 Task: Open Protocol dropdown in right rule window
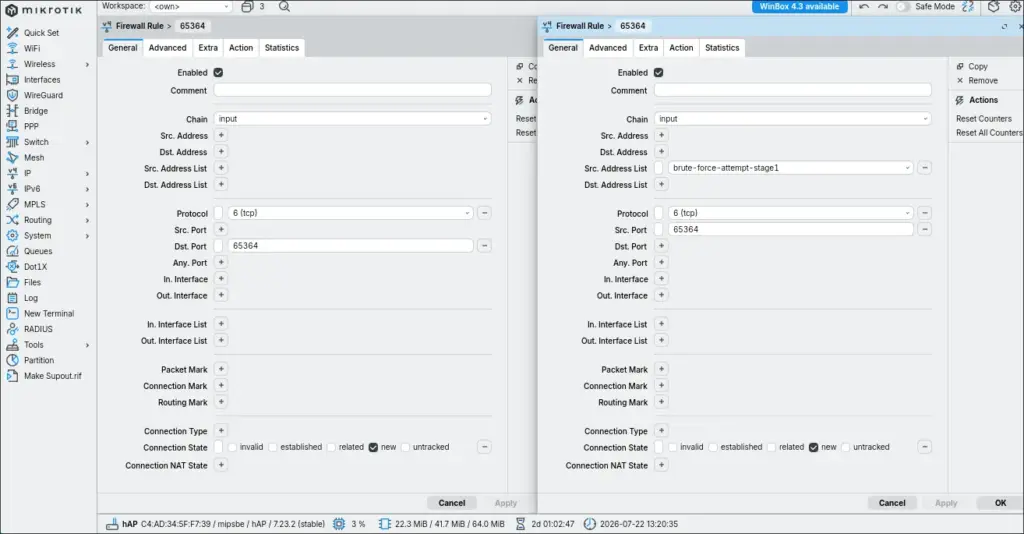[x=790, y=213]
